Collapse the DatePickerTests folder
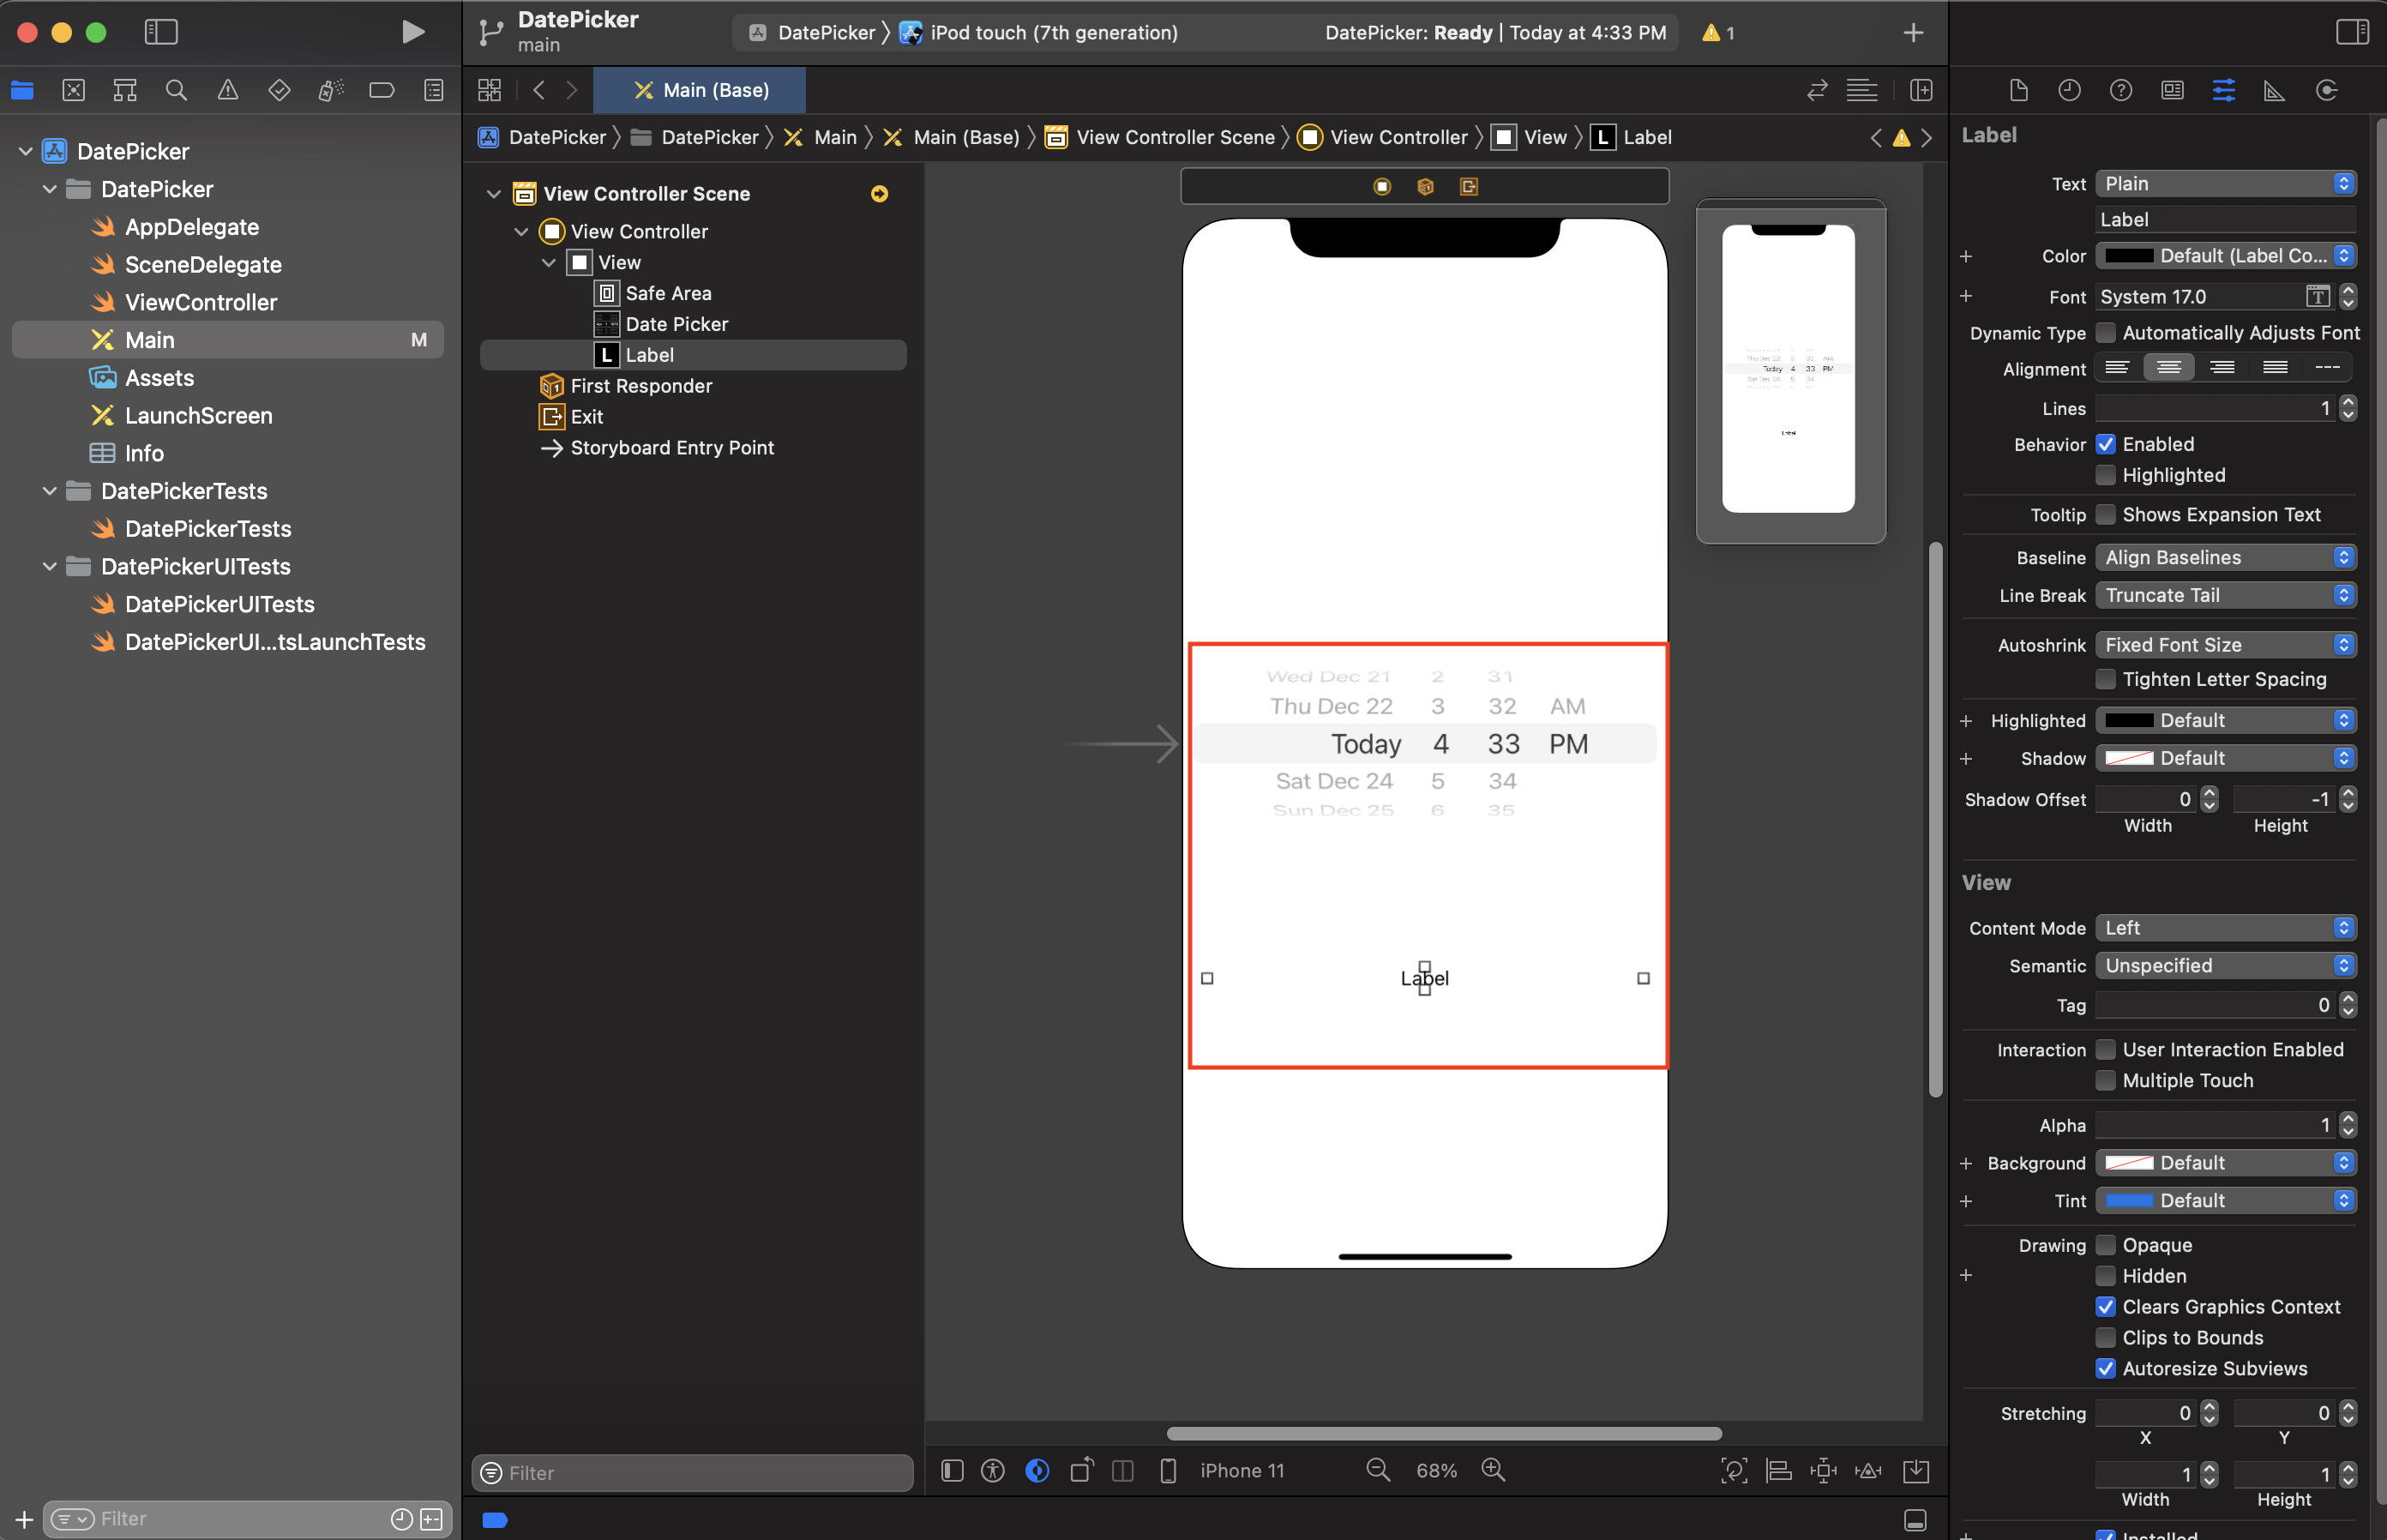This screenshot has width=2387, height=1540. coord(49,491)
